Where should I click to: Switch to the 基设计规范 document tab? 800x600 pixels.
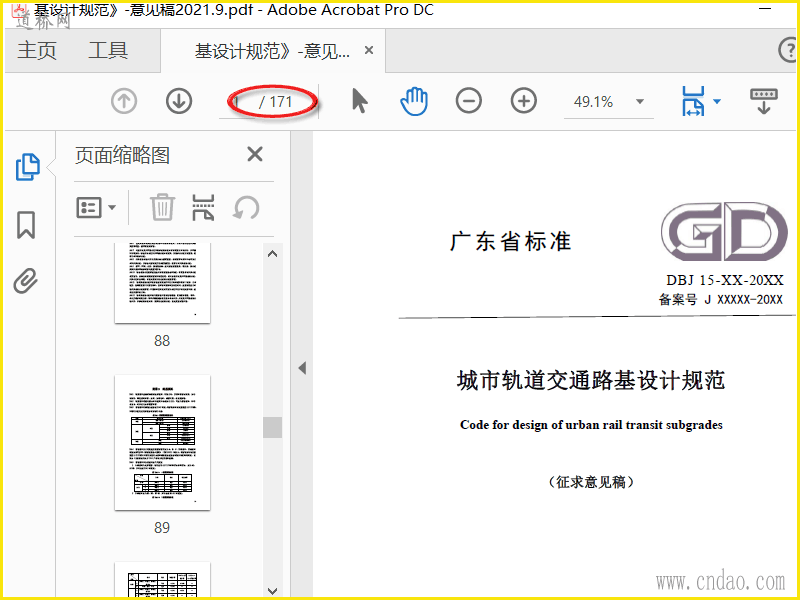tap(272, 51)
